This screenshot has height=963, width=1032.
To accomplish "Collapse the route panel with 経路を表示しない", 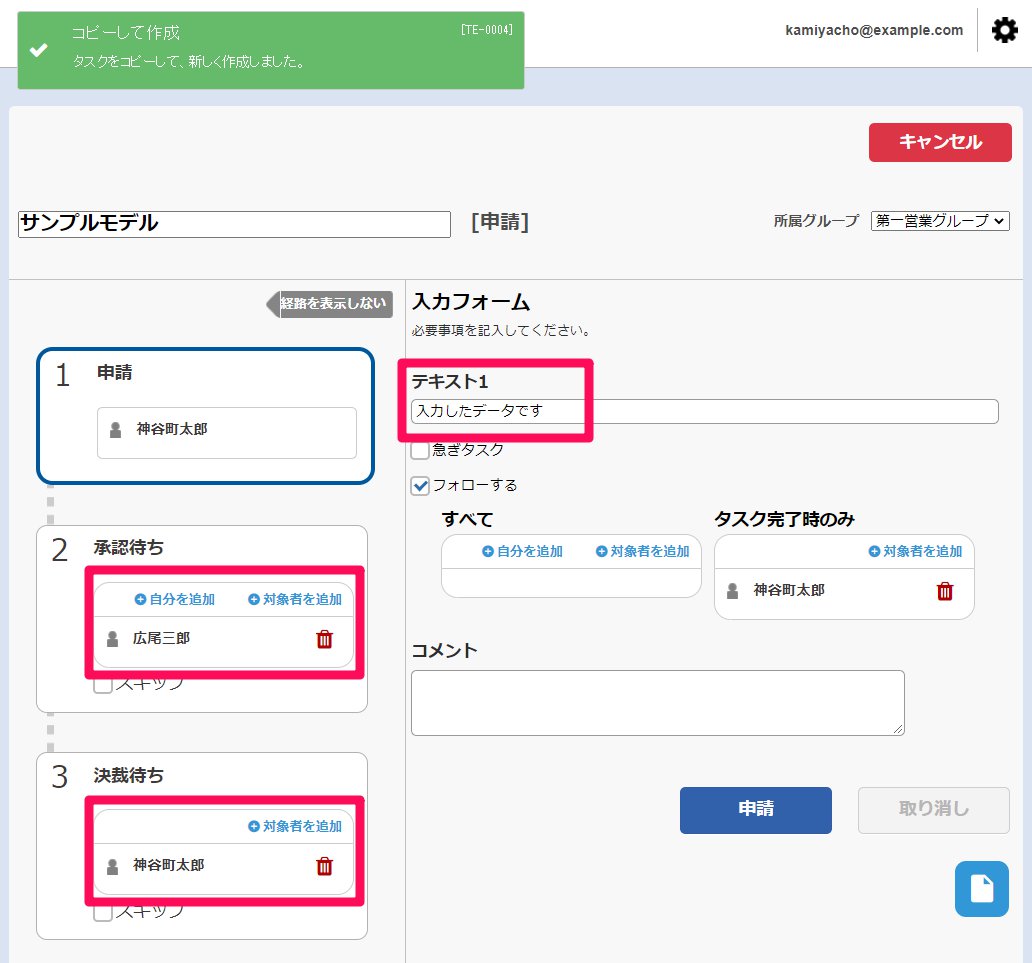I will pyautogui.click(x=330, y=304).
